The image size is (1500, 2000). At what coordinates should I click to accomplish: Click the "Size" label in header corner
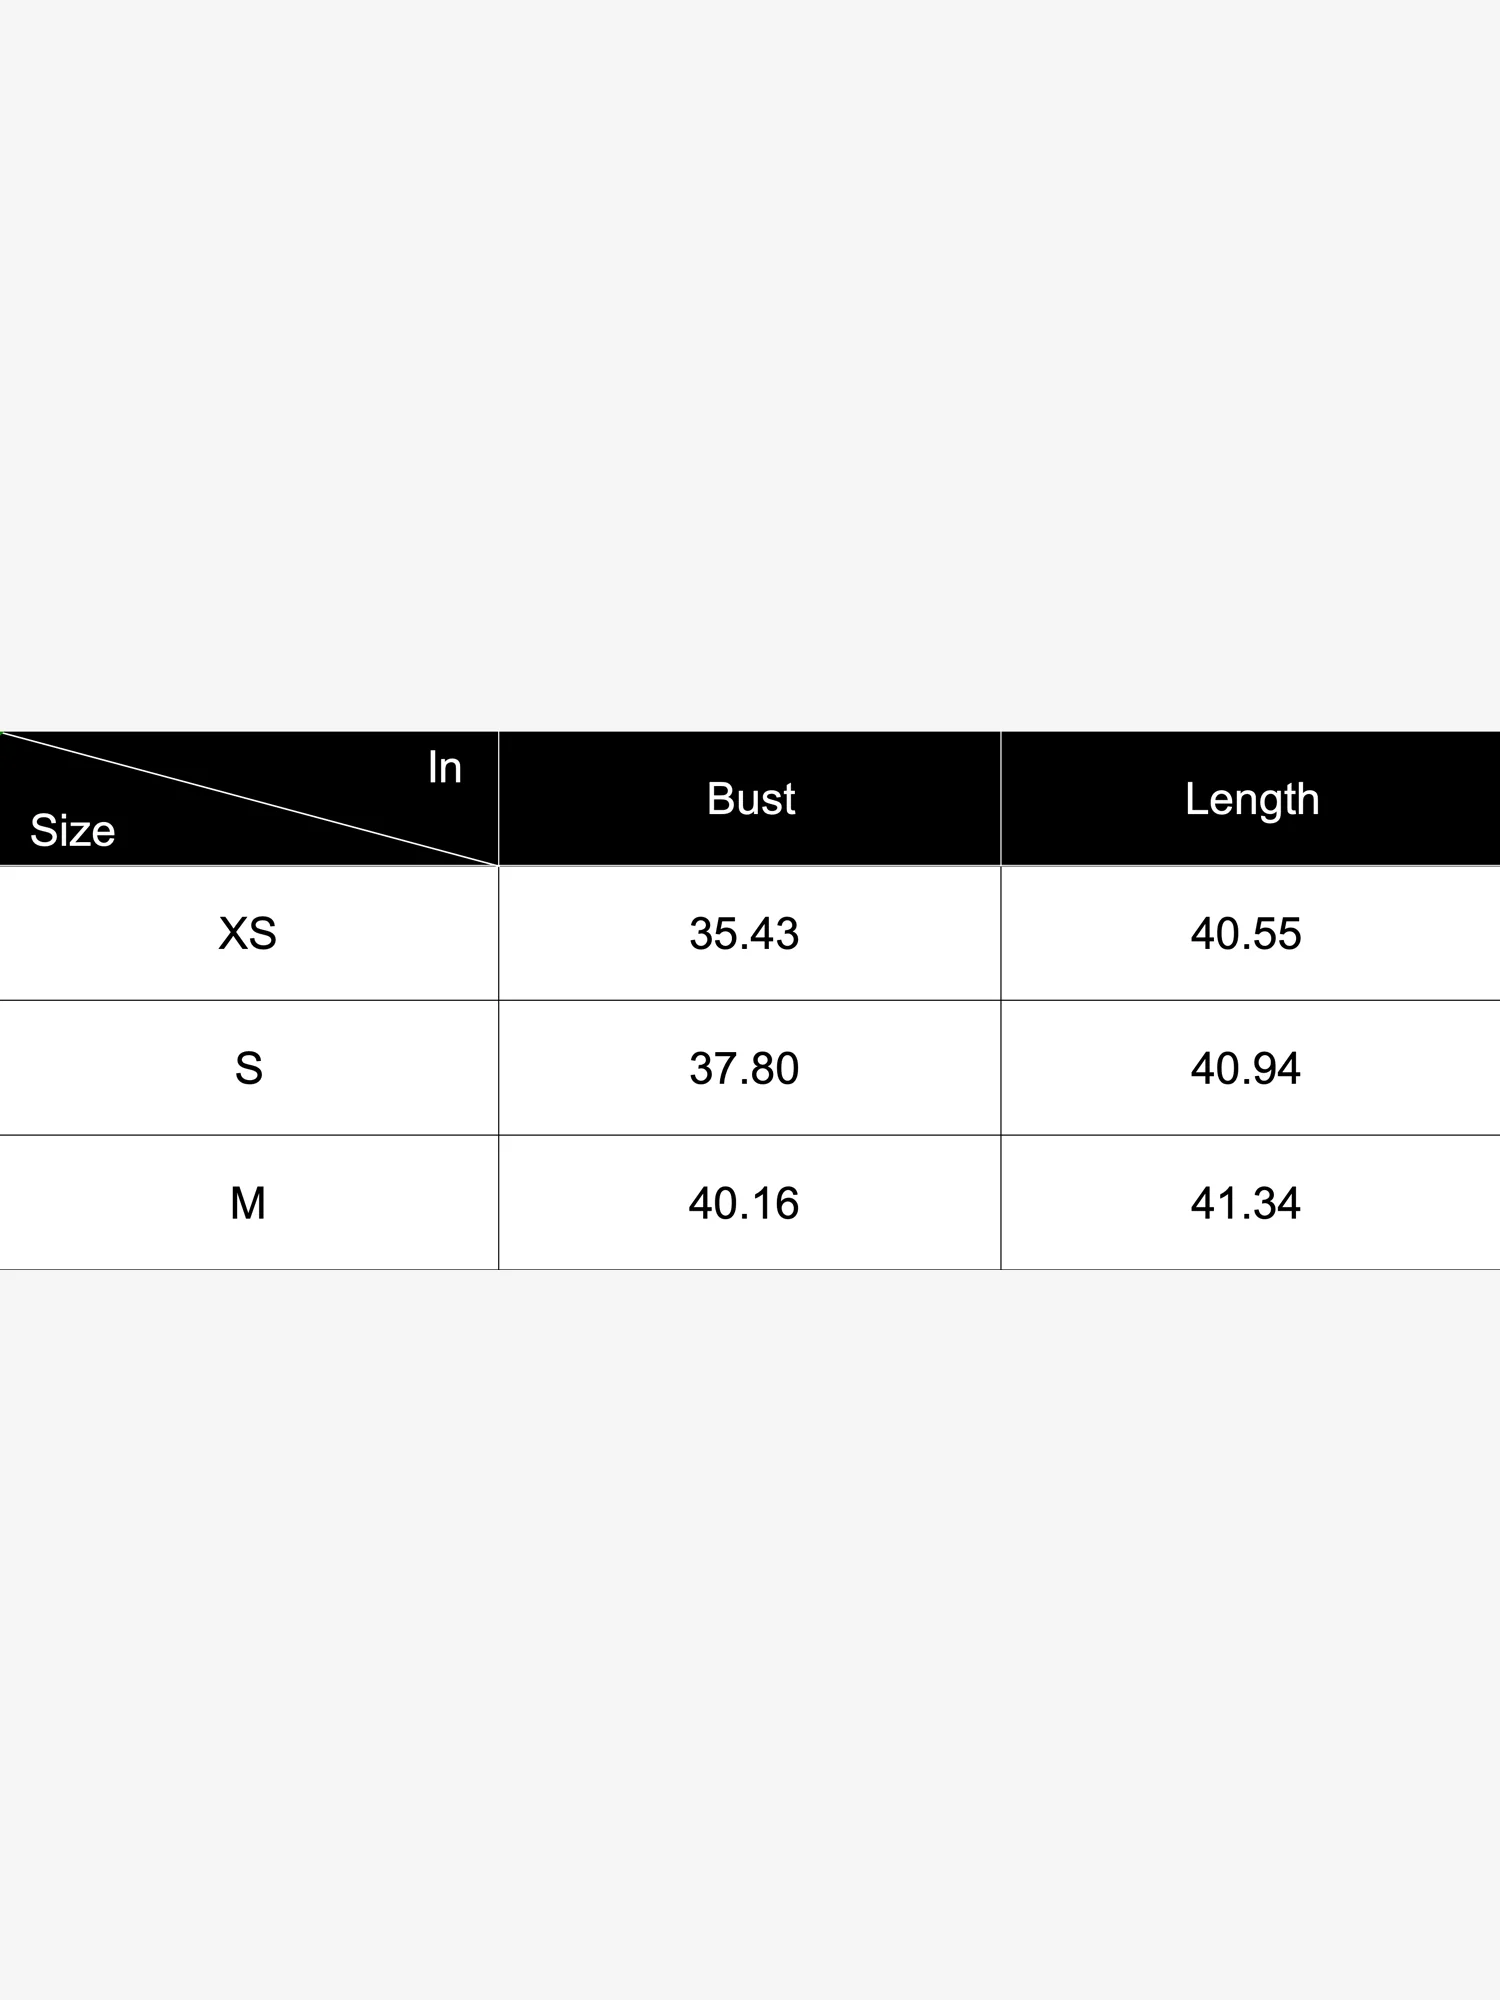72,831
